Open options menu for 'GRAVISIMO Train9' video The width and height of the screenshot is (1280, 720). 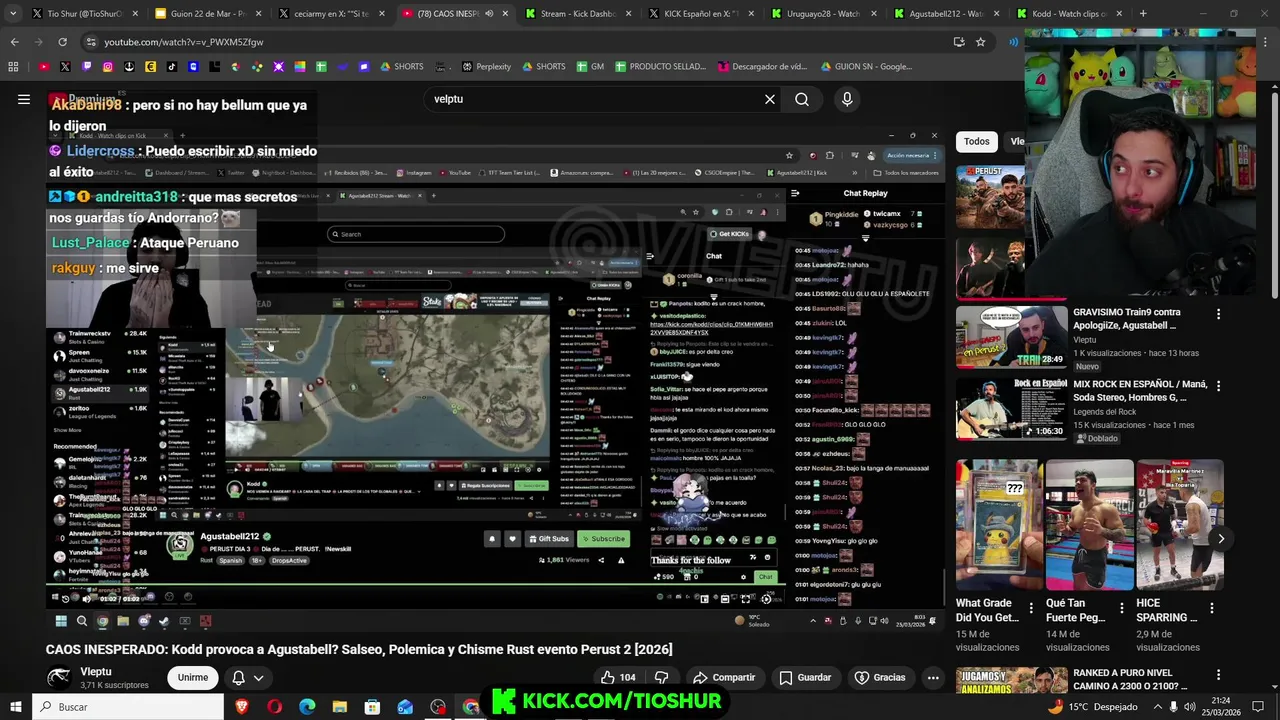[x=1218, y=314]
